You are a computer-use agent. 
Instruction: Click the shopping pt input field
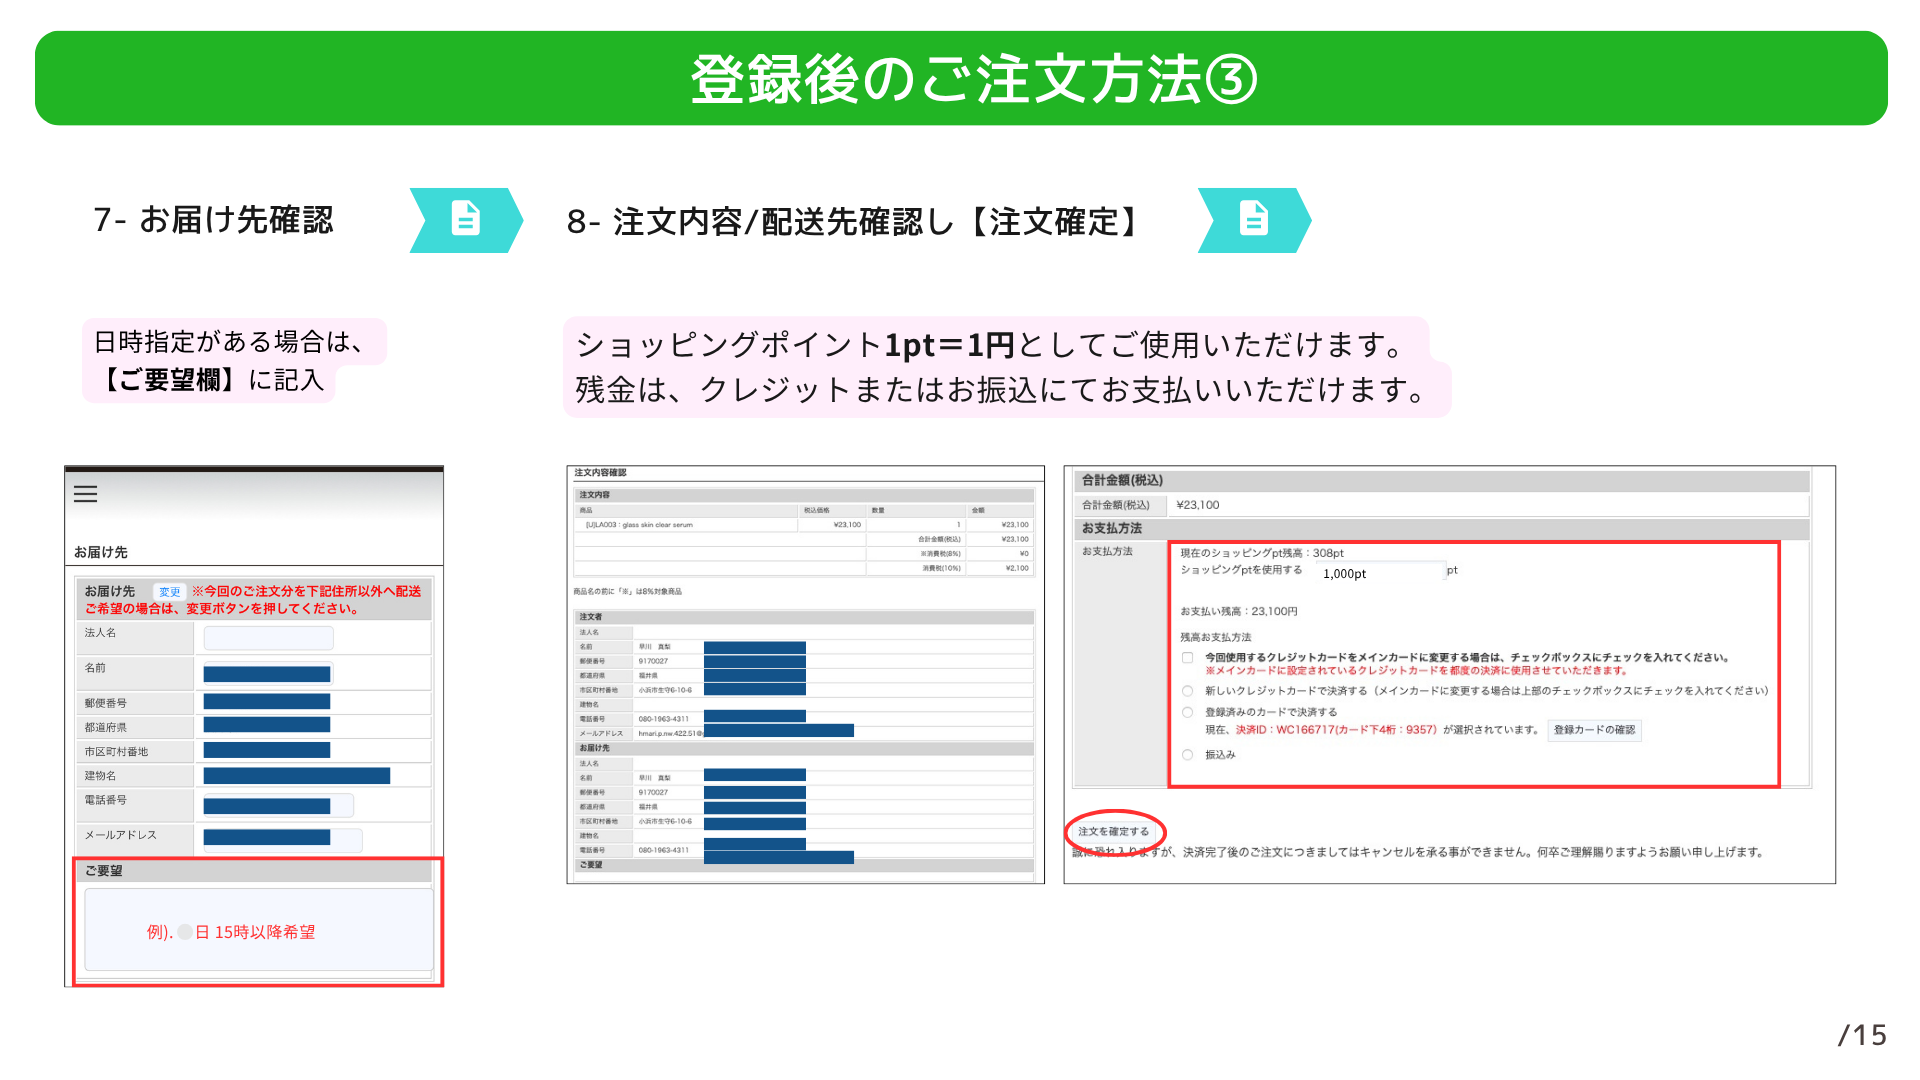(1380, 574)
